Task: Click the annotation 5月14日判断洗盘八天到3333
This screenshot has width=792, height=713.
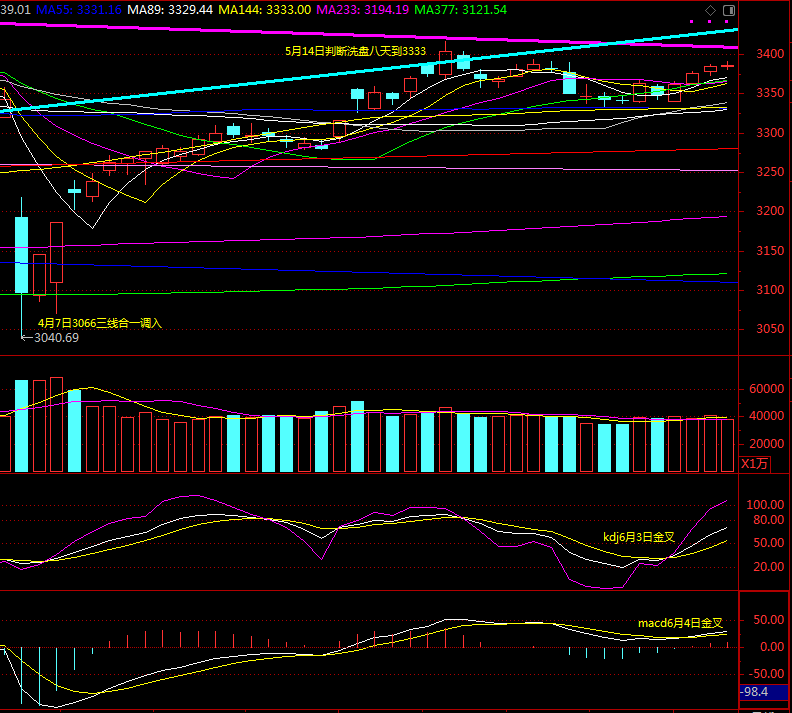Action: point(355,51)
